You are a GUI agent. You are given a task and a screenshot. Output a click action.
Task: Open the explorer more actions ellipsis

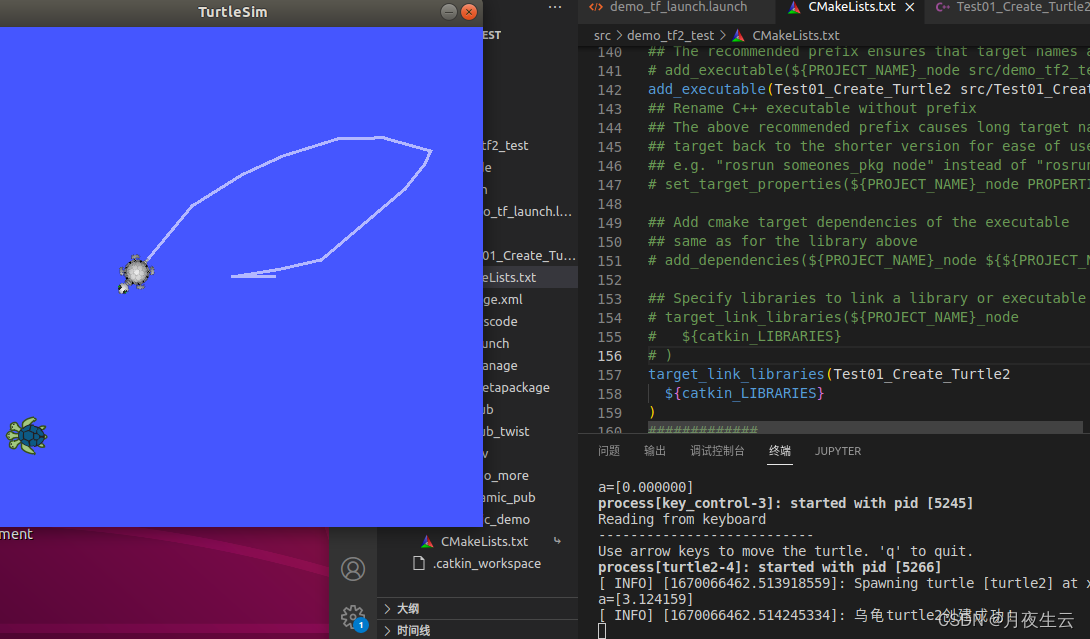[x=555, y=7]
